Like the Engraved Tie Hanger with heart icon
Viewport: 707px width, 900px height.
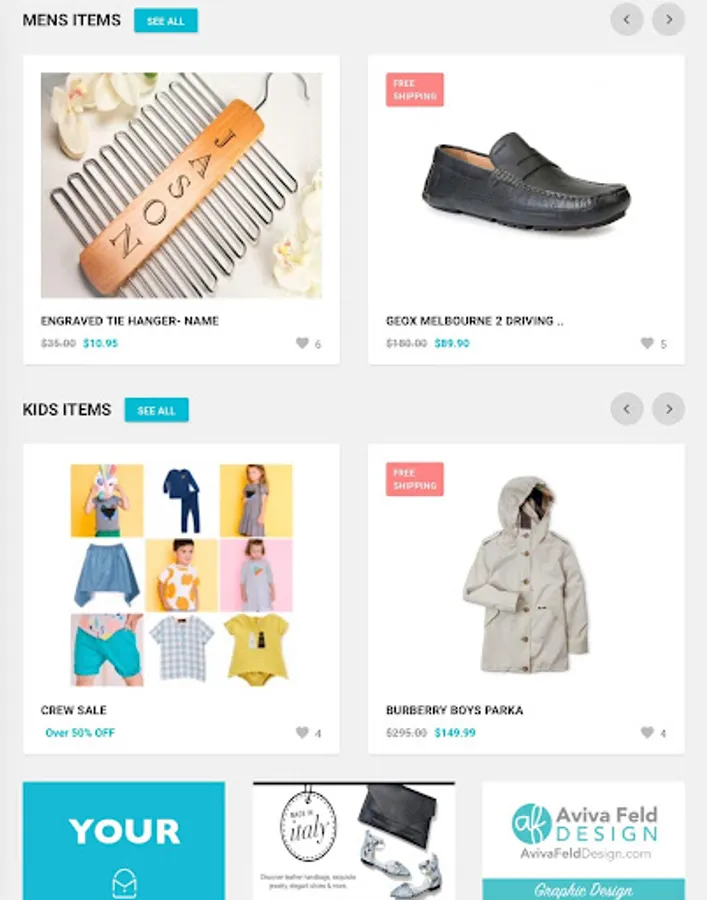[302, 343]
